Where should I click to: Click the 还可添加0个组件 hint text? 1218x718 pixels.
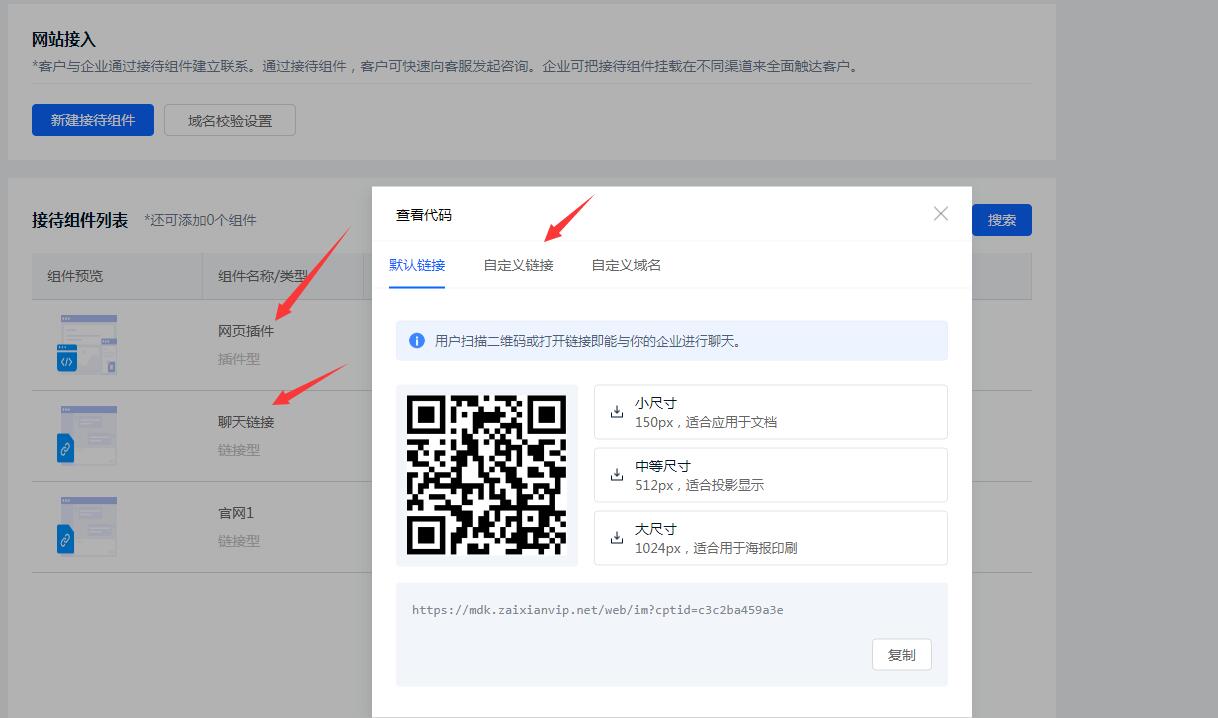coord(200,220)
